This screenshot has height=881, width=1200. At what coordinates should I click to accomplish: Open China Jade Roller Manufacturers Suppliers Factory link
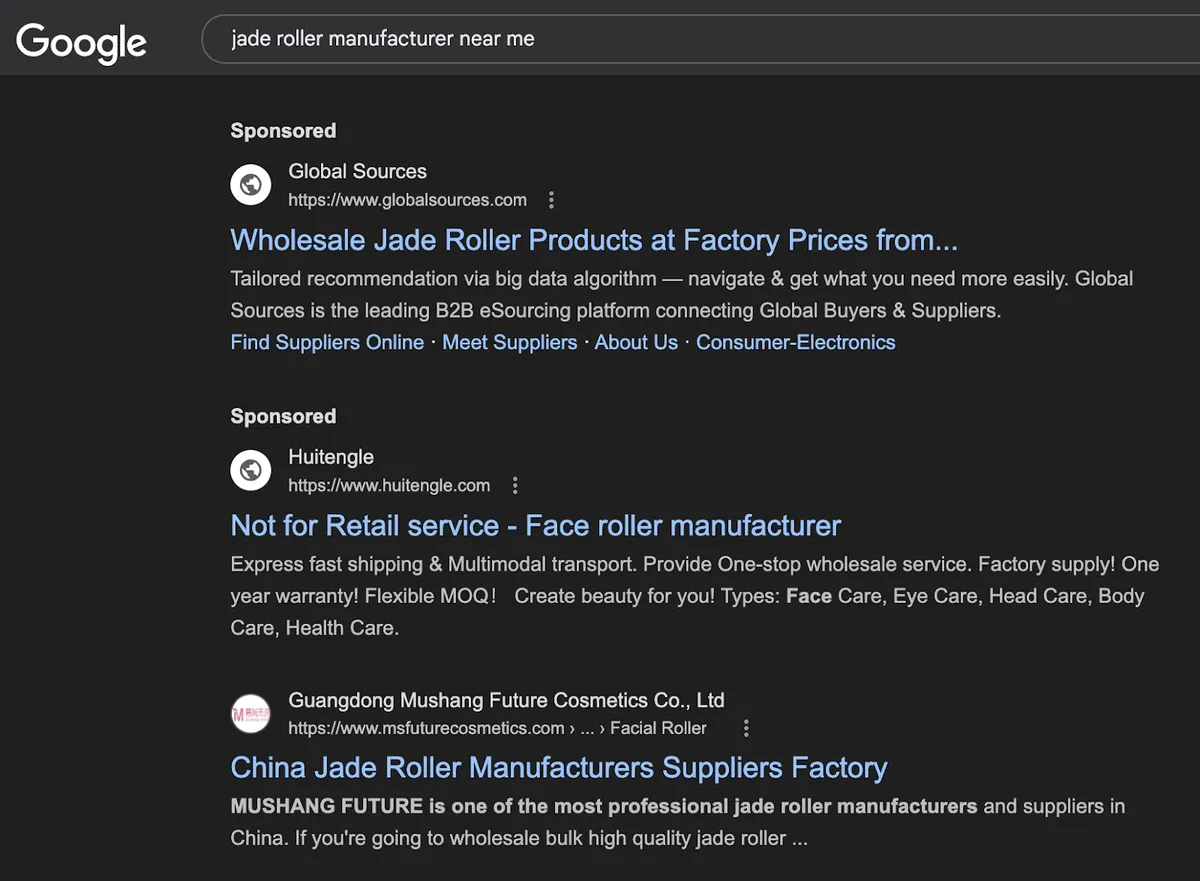(x=559, y=768)
